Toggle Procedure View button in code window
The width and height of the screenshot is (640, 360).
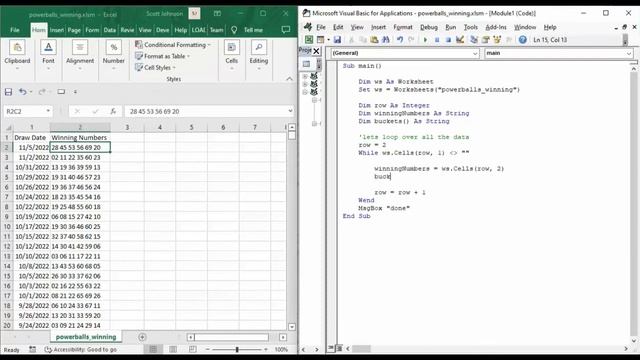[331, 348]
